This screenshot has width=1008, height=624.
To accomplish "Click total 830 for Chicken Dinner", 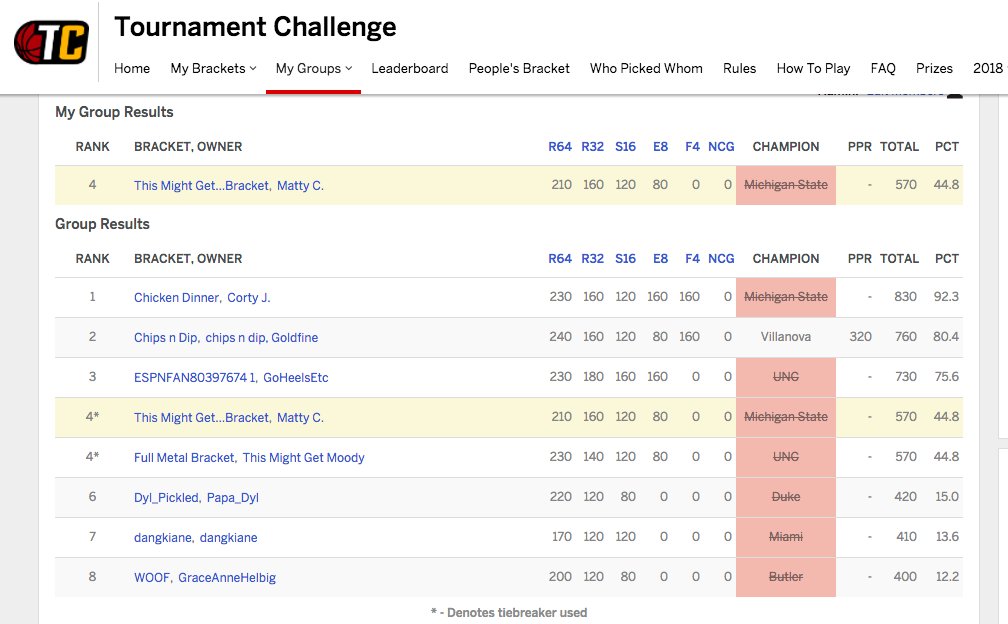I will tap(905, 297).
